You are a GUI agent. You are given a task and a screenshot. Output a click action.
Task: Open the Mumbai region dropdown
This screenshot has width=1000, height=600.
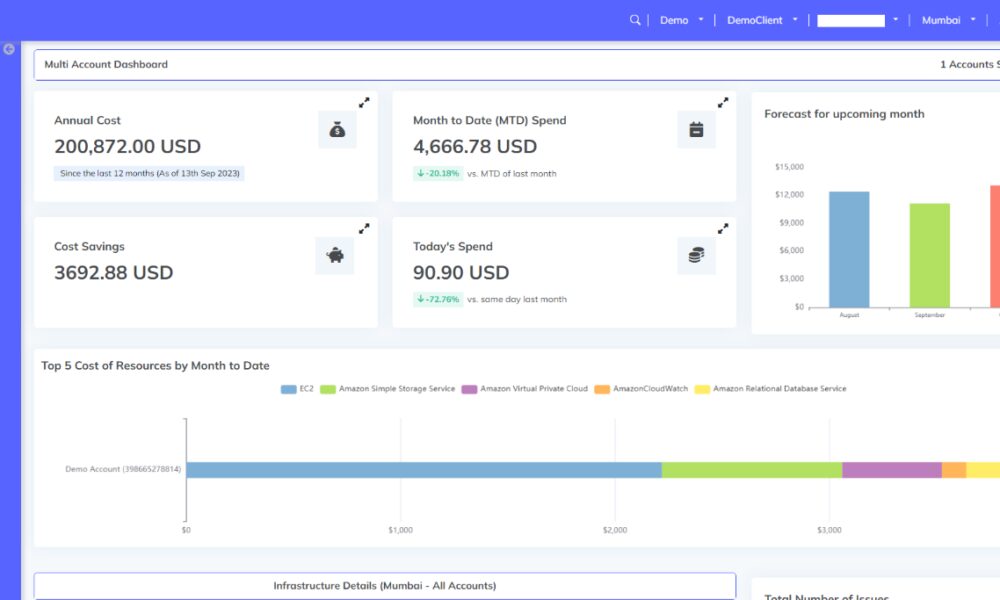(948, 20)
